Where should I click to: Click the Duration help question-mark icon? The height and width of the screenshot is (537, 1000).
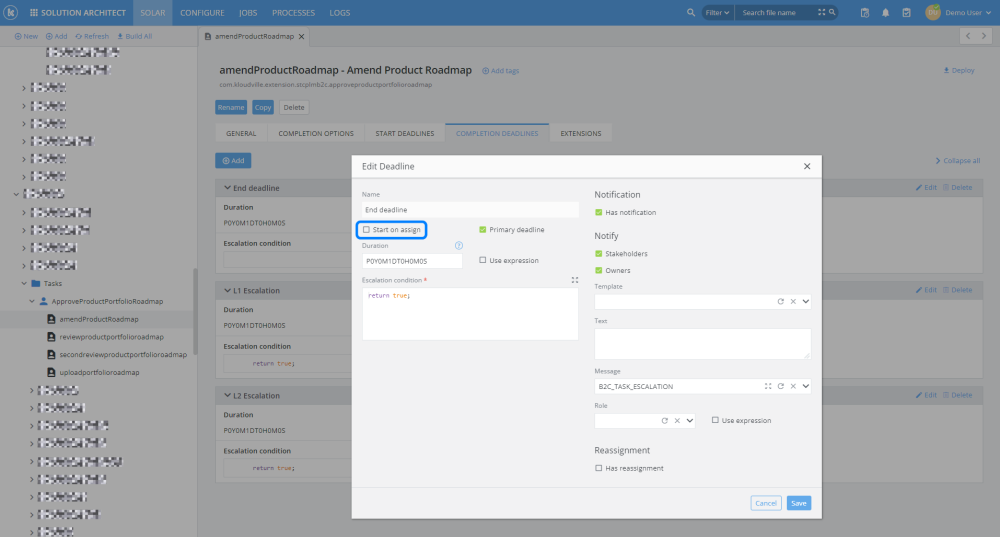click(x=459, y=245)
